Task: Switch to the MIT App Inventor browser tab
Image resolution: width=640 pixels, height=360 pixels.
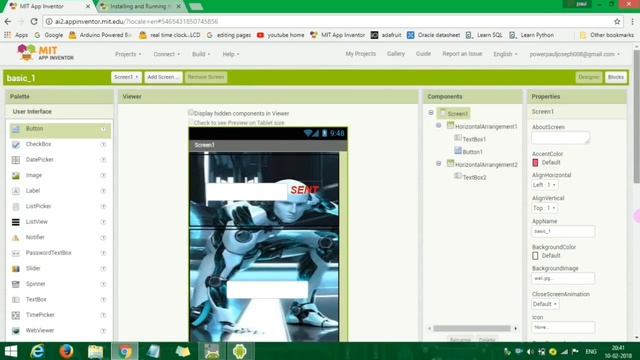Action: pos(49,6)
